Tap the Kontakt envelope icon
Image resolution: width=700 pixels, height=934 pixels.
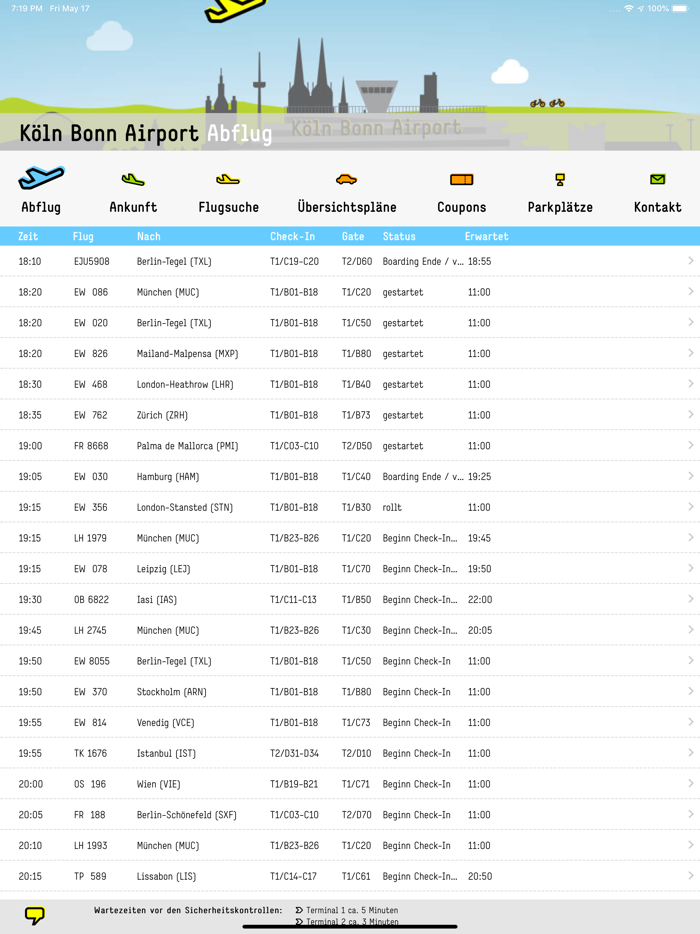coord(658,179)
